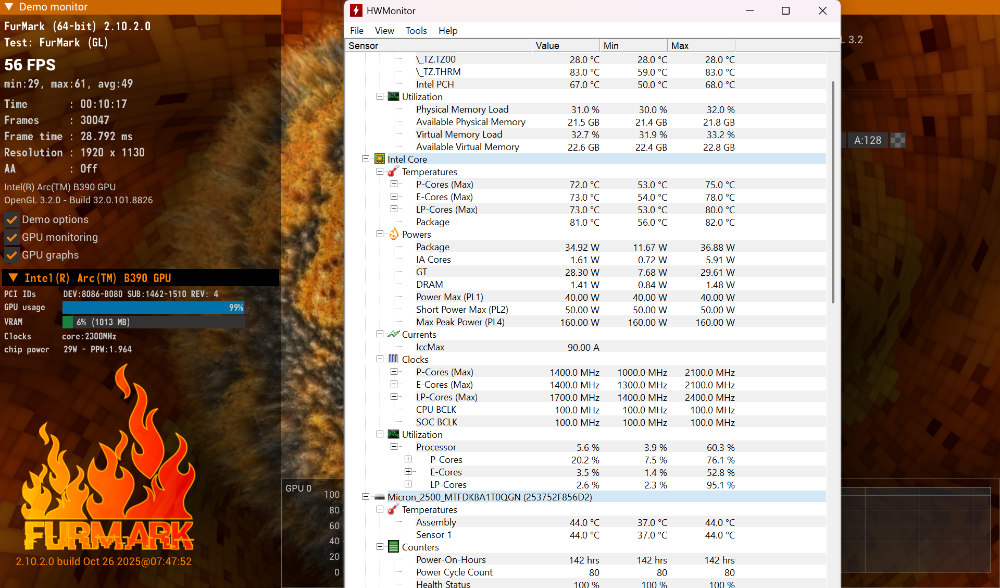Screen dimensions: 1000x588
Task: Click the GPU usage 99% bar
Action: tap(153, 307)
